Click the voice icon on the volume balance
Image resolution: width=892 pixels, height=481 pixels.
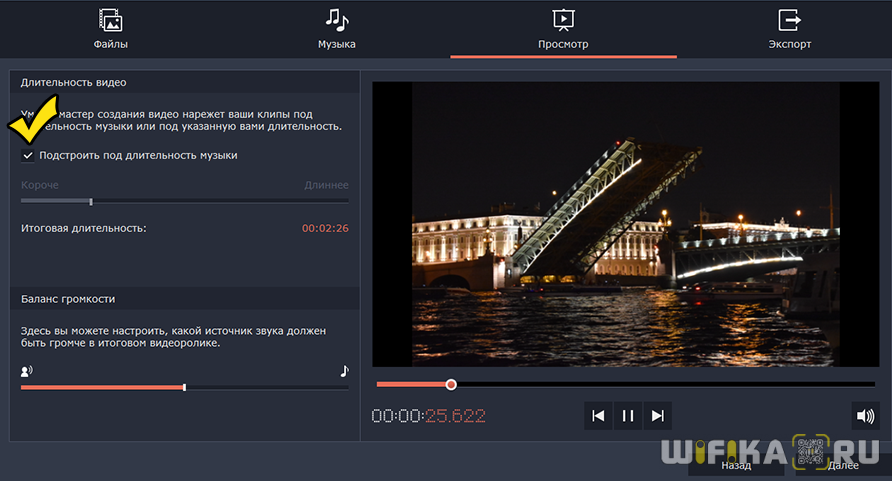[x=27, y=371]
